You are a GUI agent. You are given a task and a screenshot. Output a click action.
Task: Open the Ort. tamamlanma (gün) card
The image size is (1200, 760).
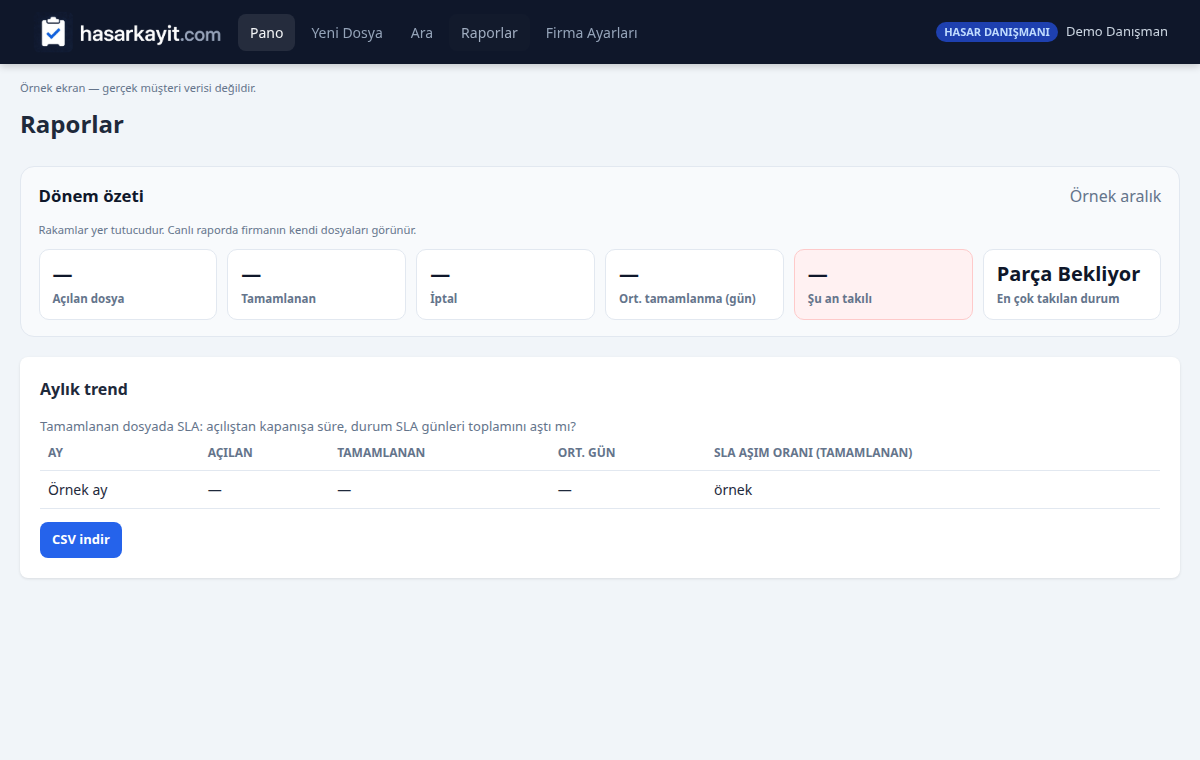[694, 284]
